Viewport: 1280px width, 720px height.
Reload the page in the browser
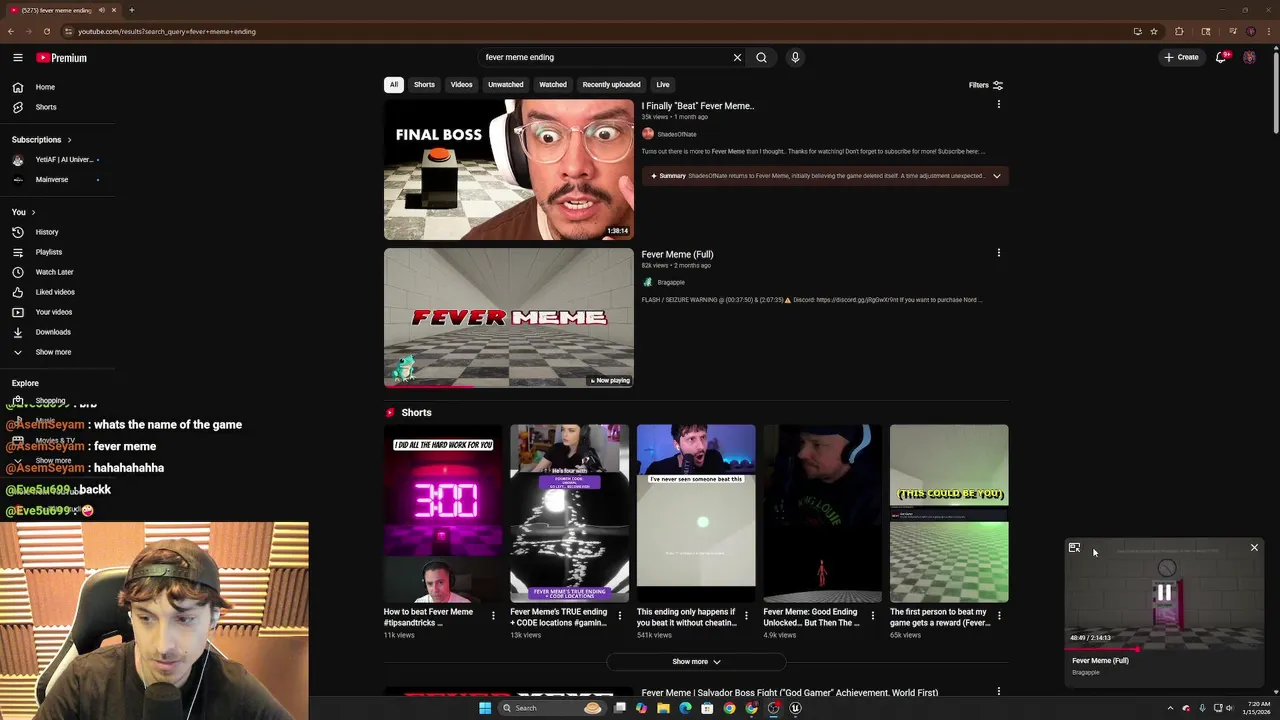[x=46, y=31]
